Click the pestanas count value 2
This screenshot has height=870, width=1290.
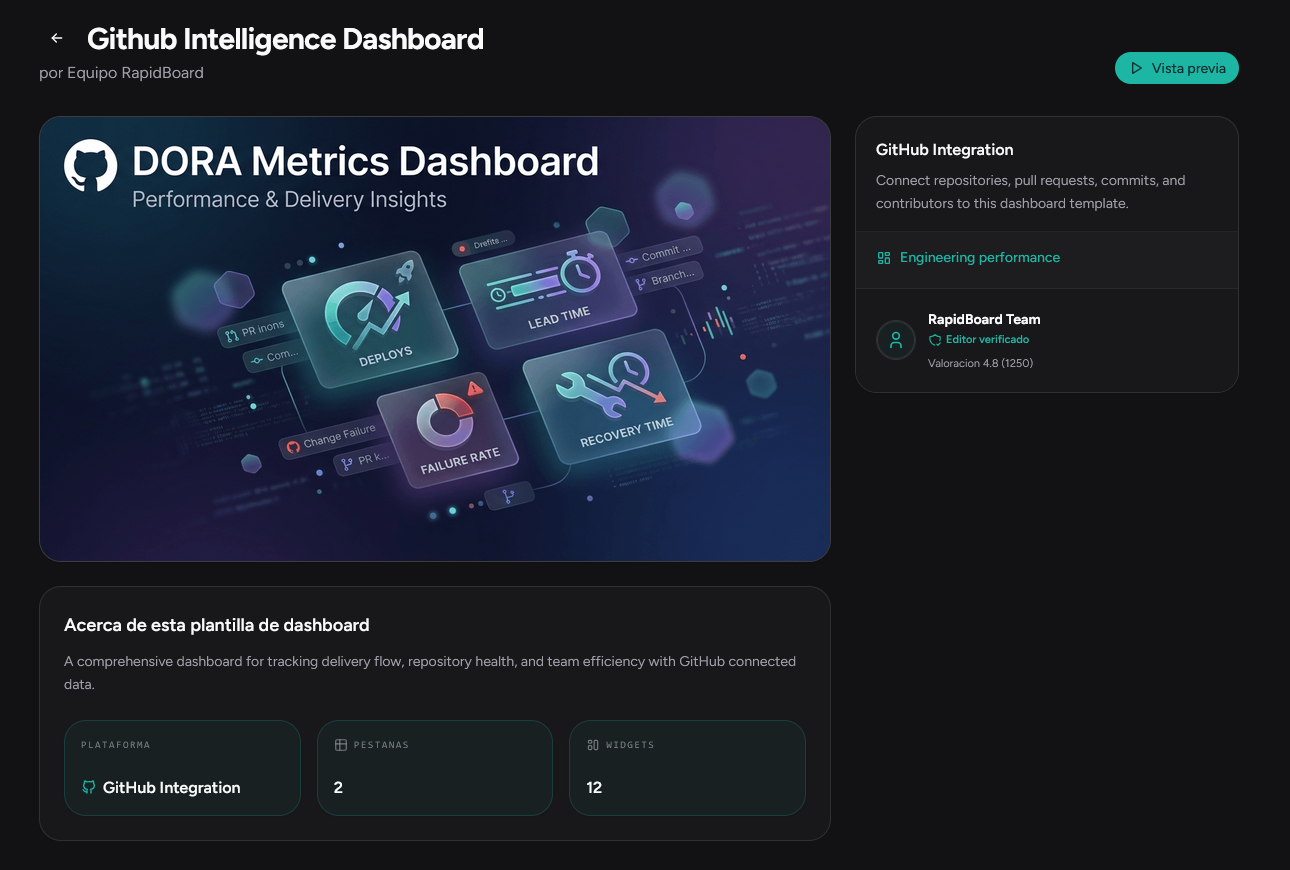click(x=338, y=787)
